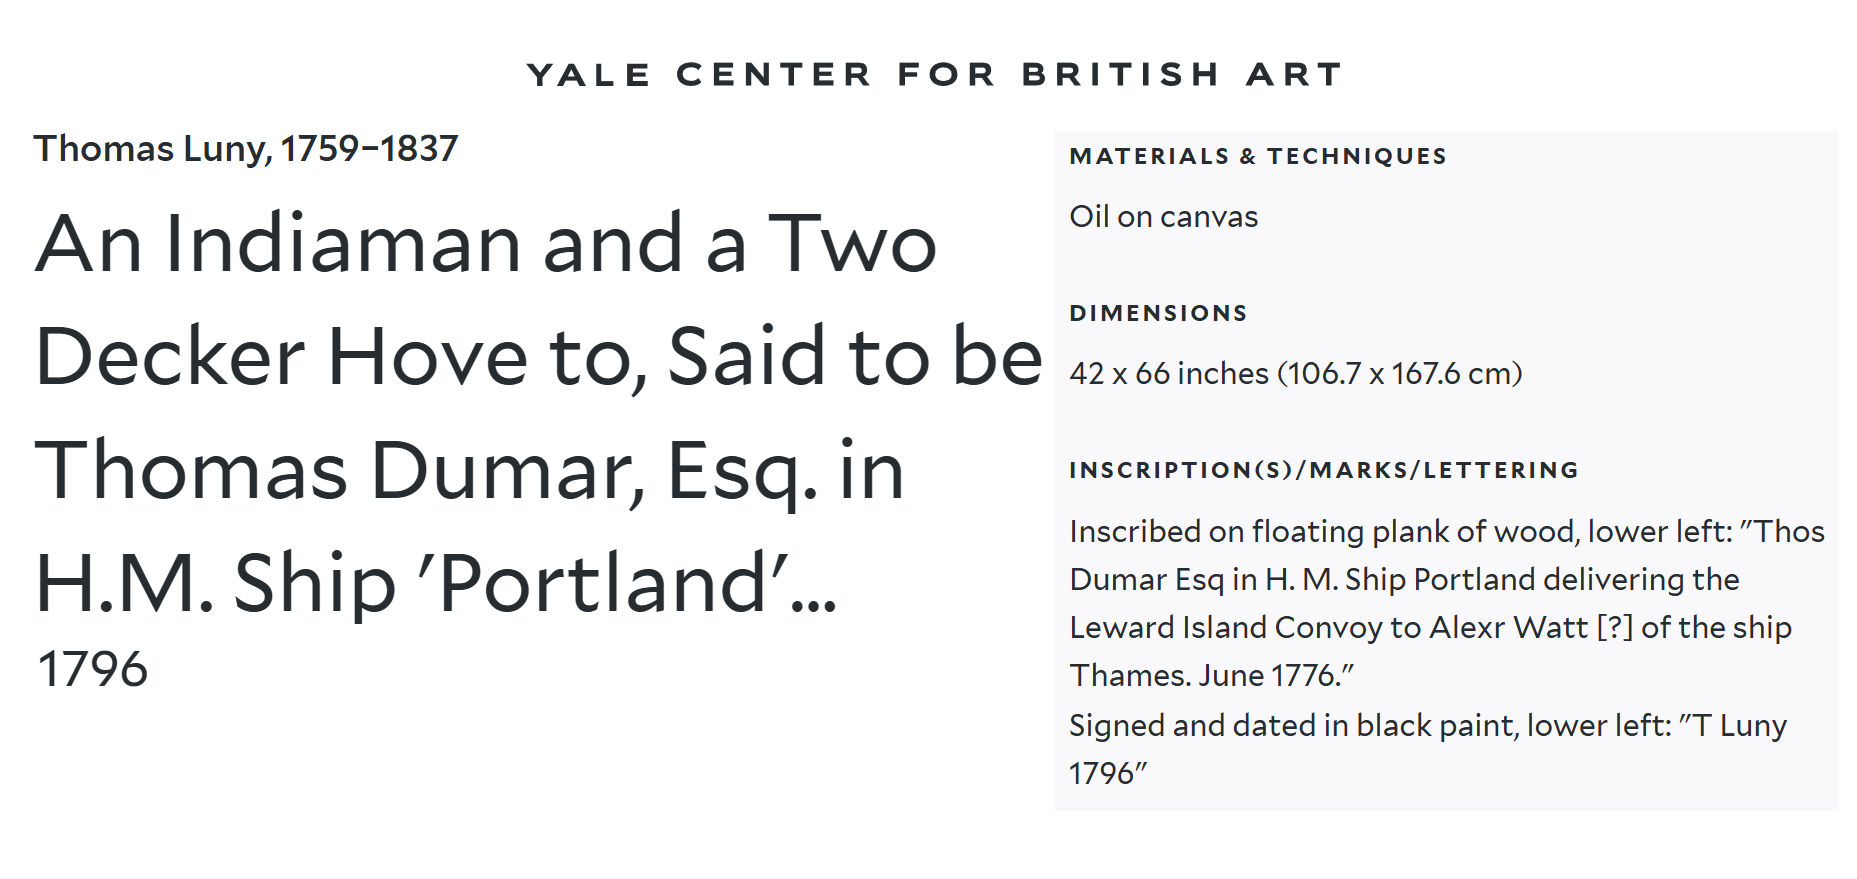
Task: Expand the truncated title via the ellipsis
Action: 814,598
